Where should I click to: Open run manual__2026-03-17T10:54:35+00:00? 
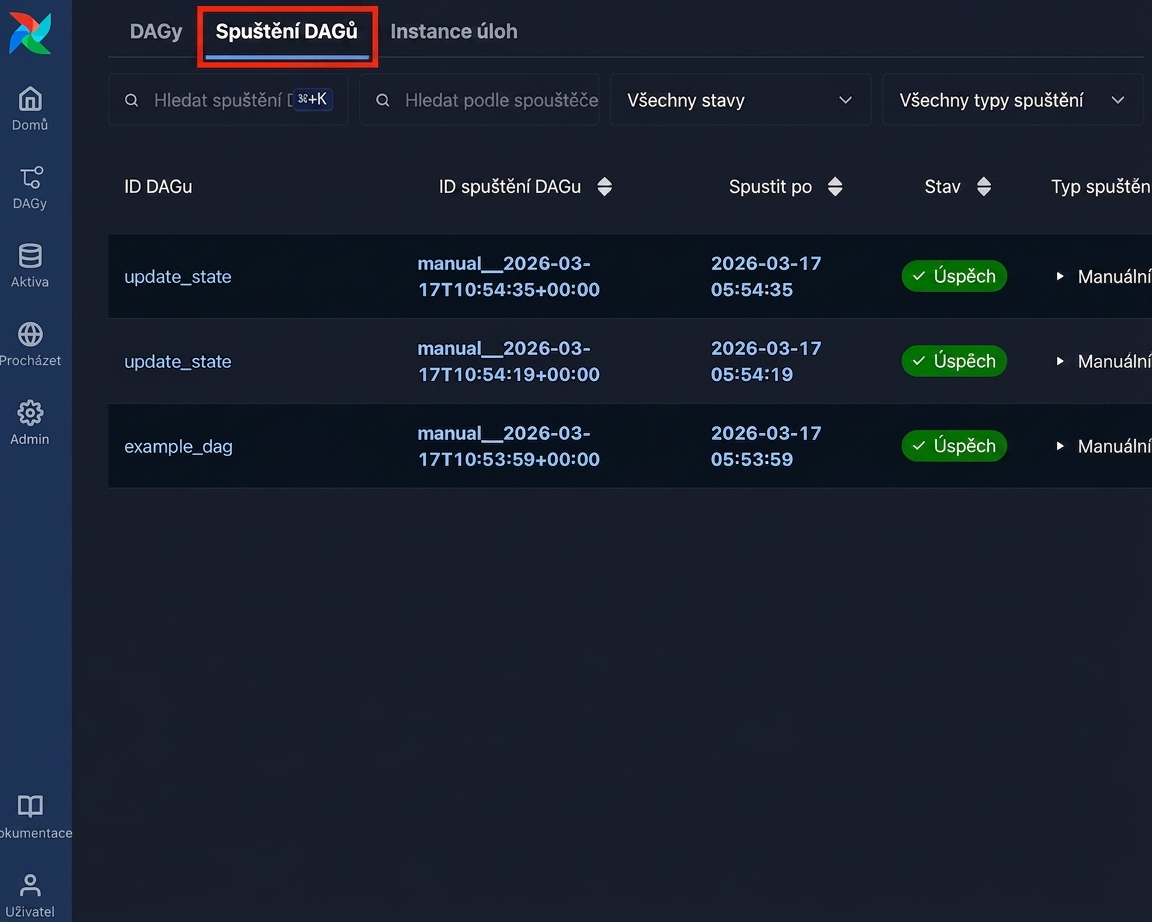508,276
